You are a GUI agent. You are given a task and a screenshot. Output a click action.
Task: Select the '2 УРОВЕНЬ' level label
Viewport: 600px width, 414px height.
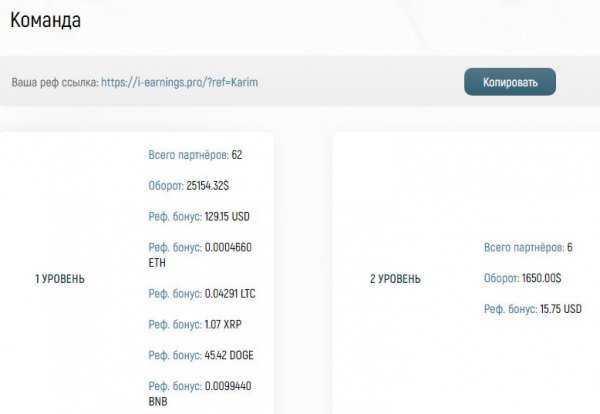pos(395,279)
